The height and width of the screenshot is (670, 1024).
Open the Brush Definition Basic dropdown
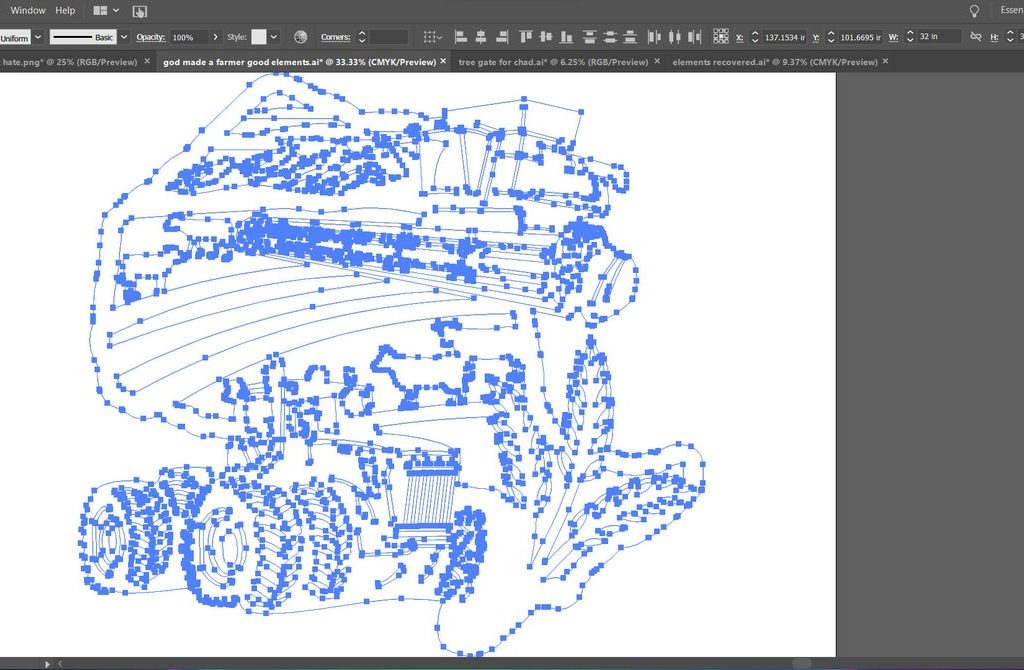click(124, 37)
